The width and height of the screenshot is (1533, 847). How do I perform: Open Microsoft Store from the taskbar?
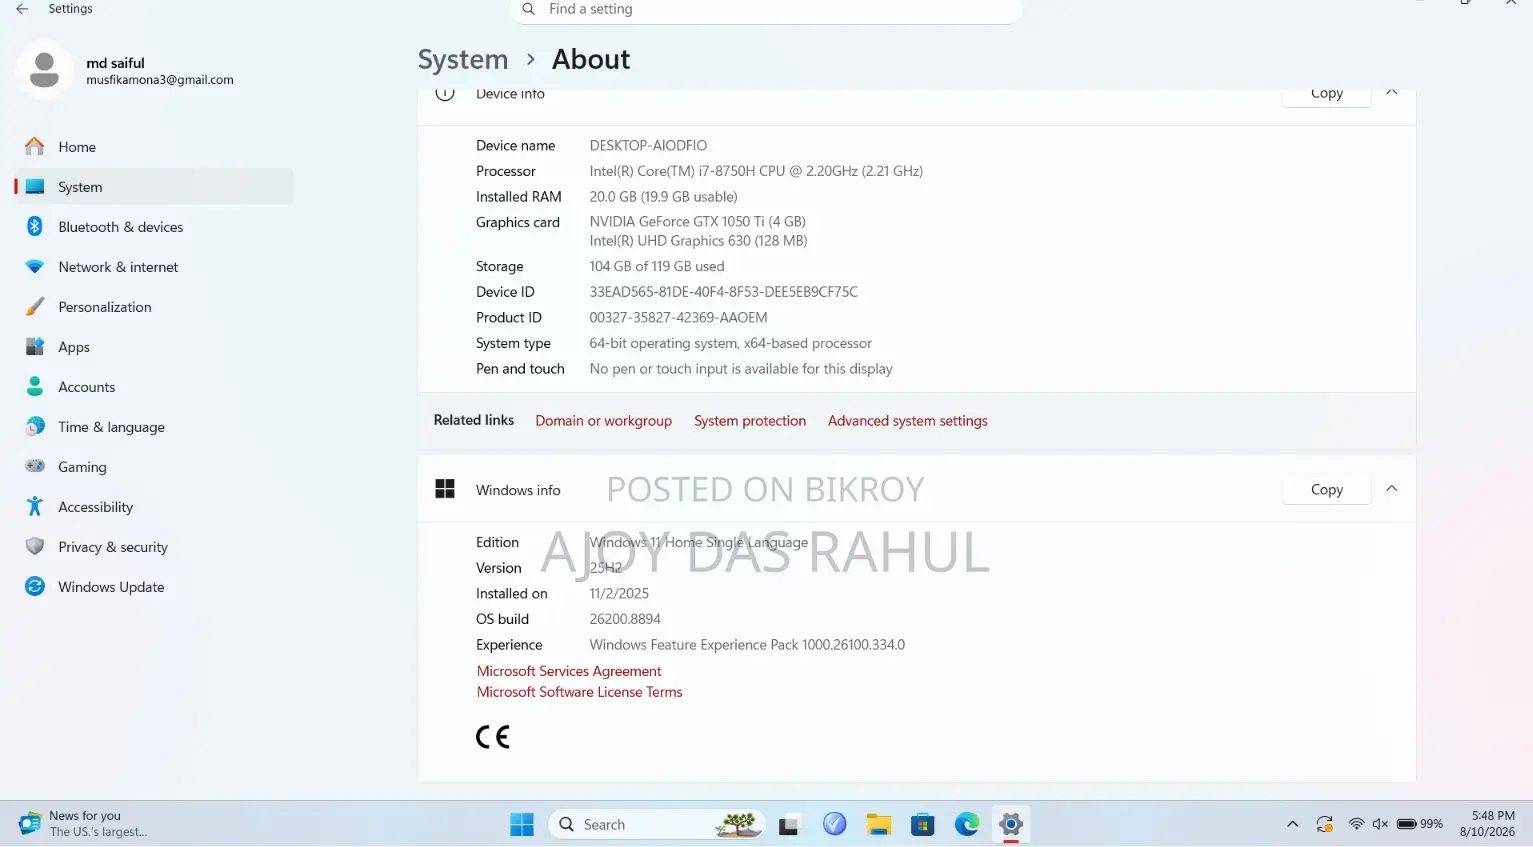pos(923,824)
